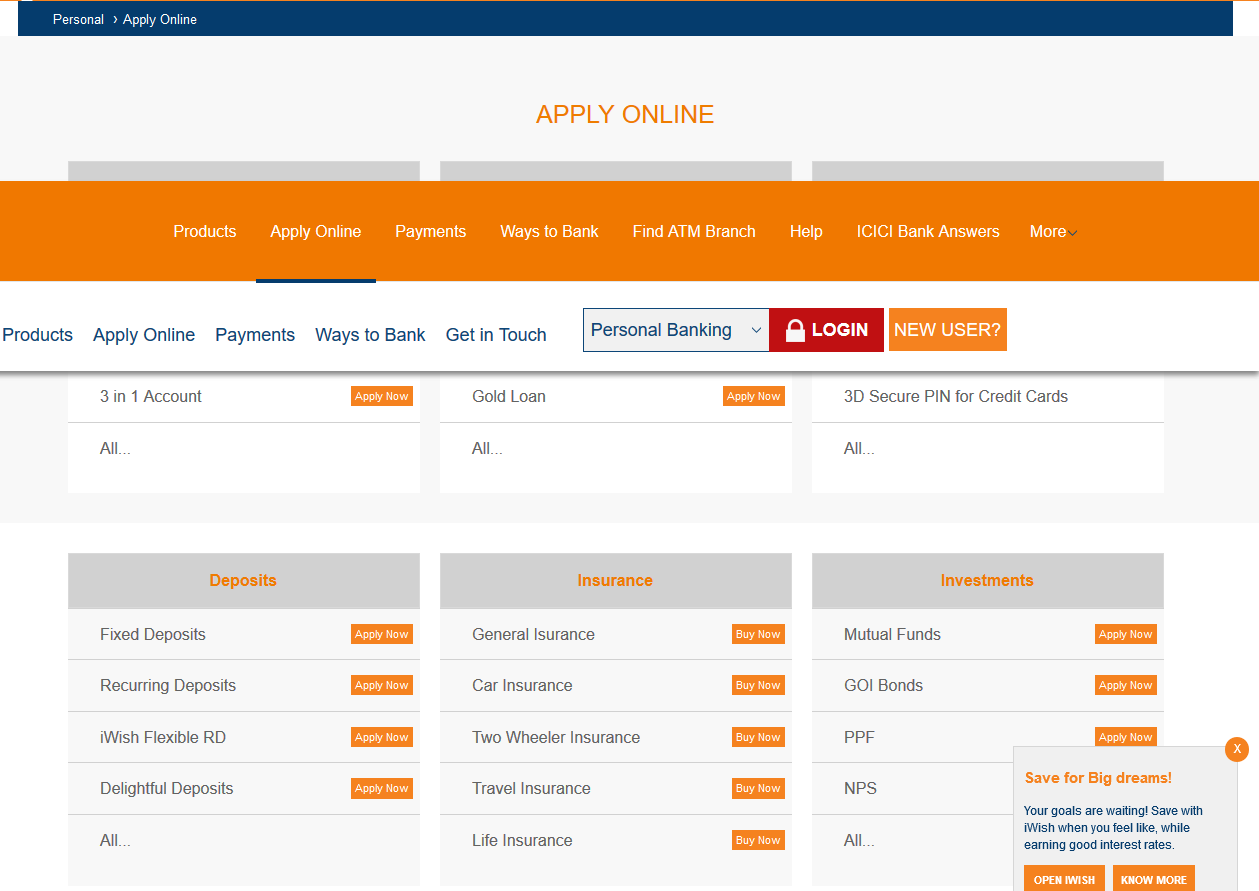The width and height of the screenshot is (1259, 891).
Task: Open the Personal Banking dropdown
Action: tap(676, 330)
